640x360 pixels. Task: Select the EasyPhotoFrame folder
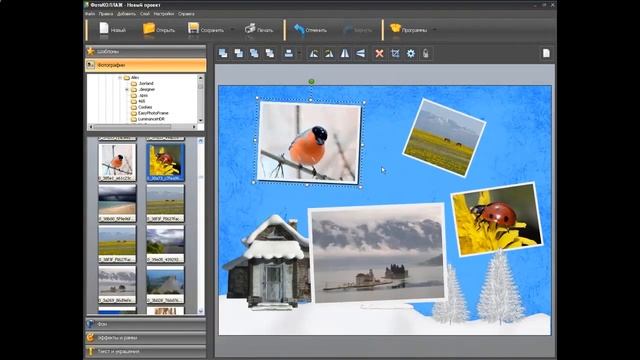coord(153,113)
